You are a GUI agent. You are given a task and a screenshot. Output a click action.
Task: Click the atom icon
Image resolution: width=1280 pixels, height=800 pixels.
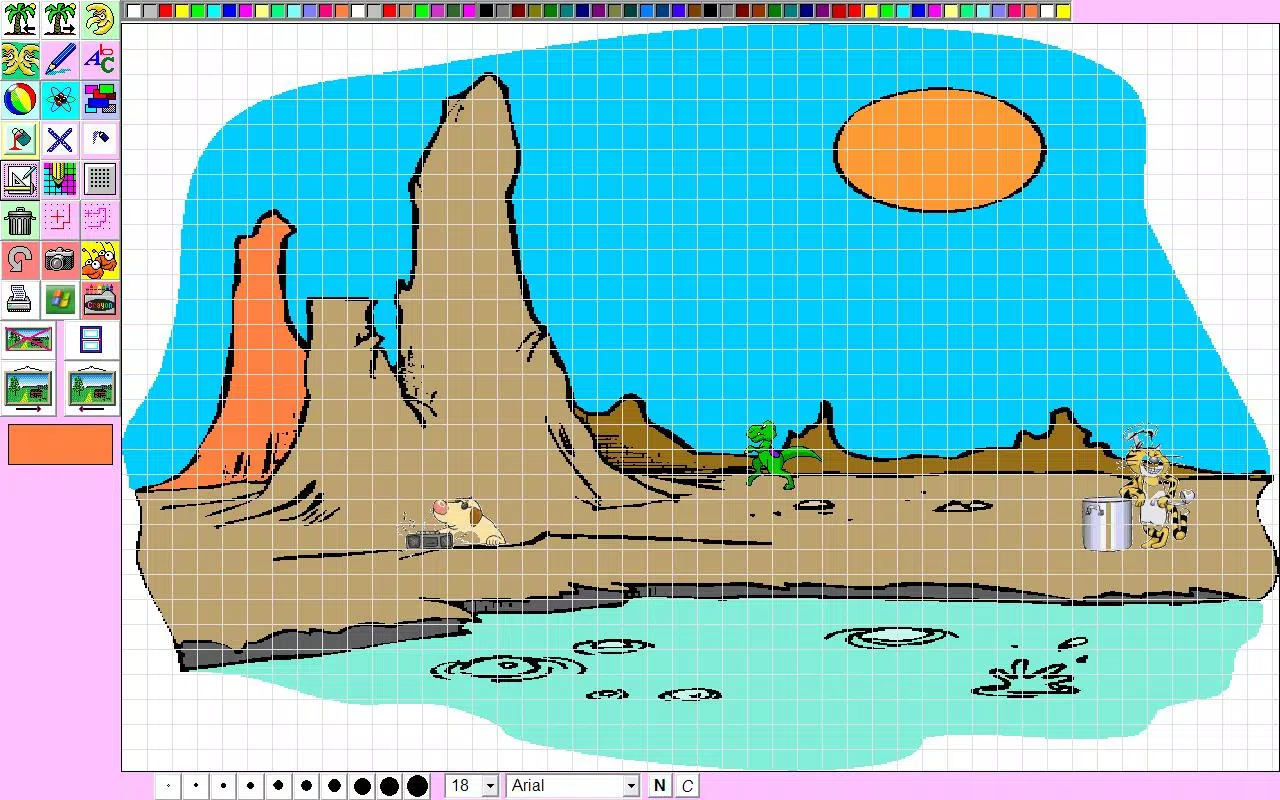pos(60,99)
